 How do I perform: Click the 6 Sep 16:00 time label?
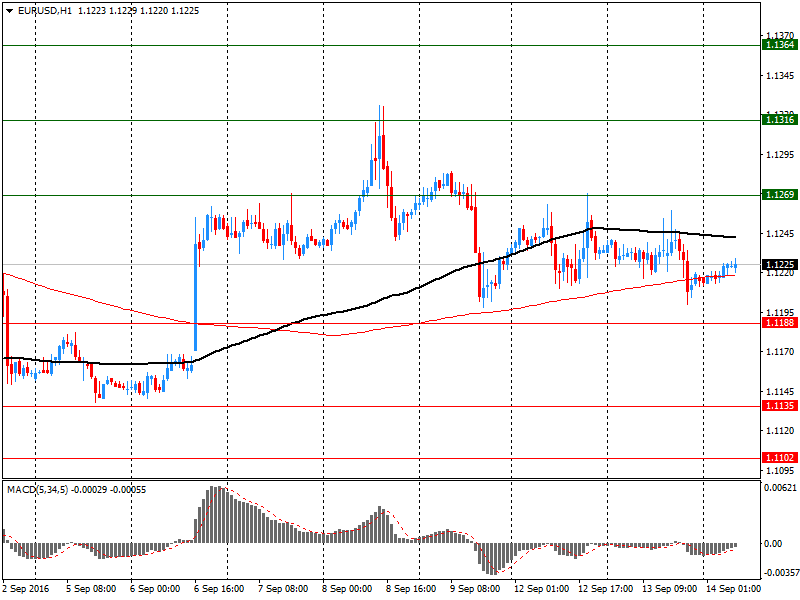pos(219,589)
